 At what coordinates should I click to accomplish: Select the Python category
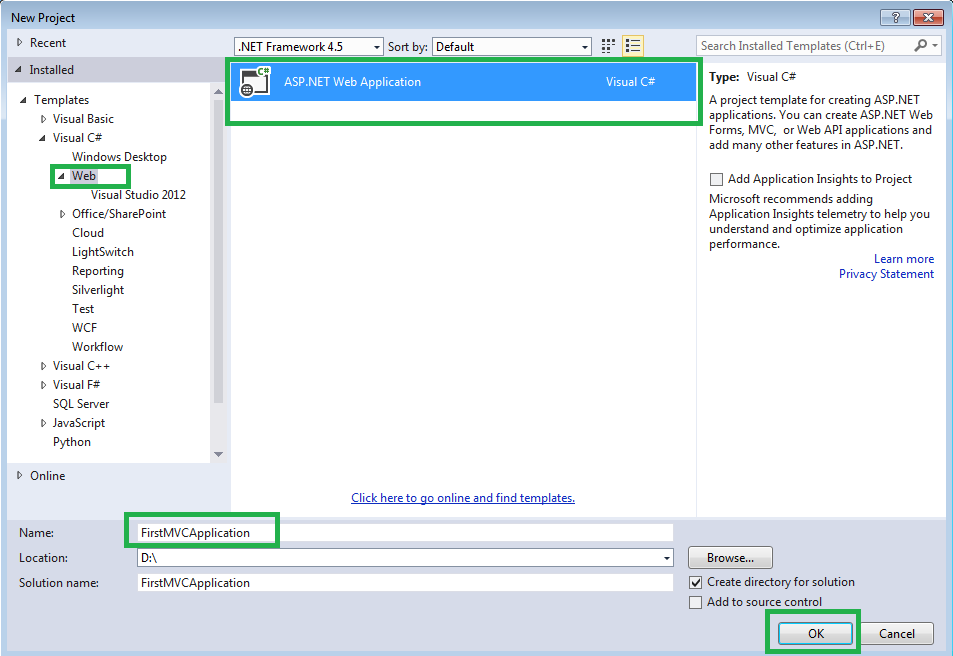pos(72,442)
